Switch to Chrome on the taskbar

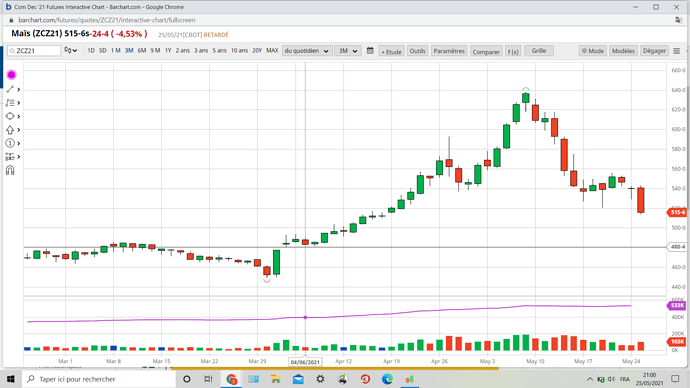231,379
